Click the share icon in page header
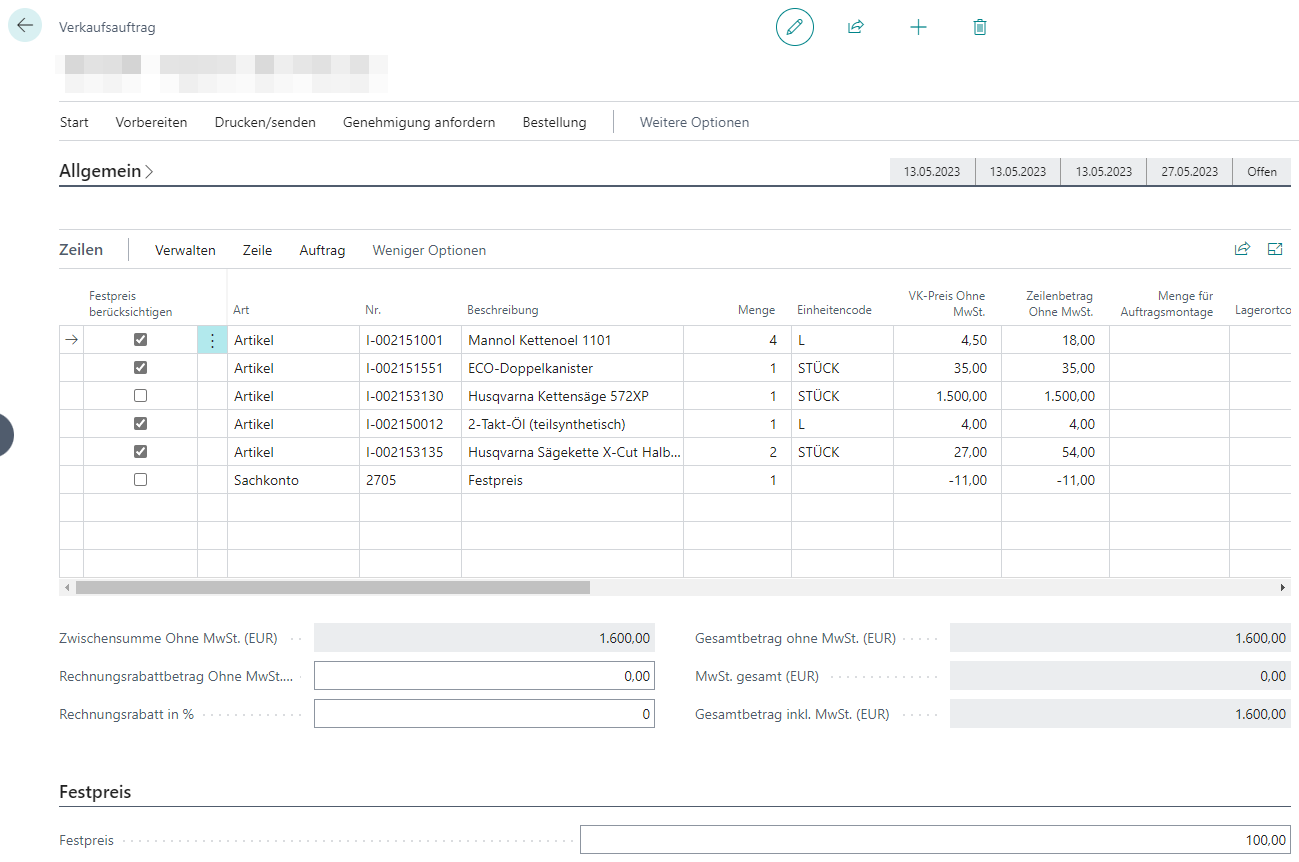 point(855,27)
